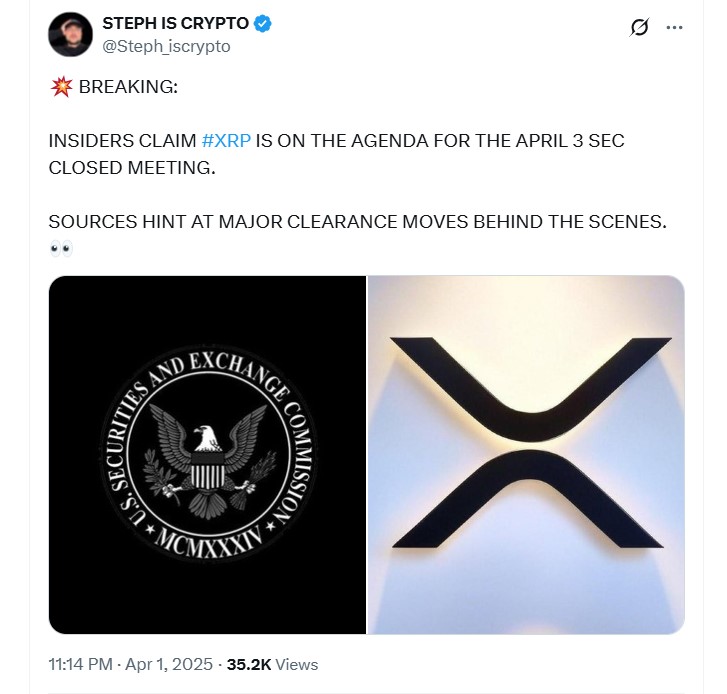The height and width of the screenshot is (694, 727).
Task: Click the collision emoji before BREAKING
Action: click(61, 87)
